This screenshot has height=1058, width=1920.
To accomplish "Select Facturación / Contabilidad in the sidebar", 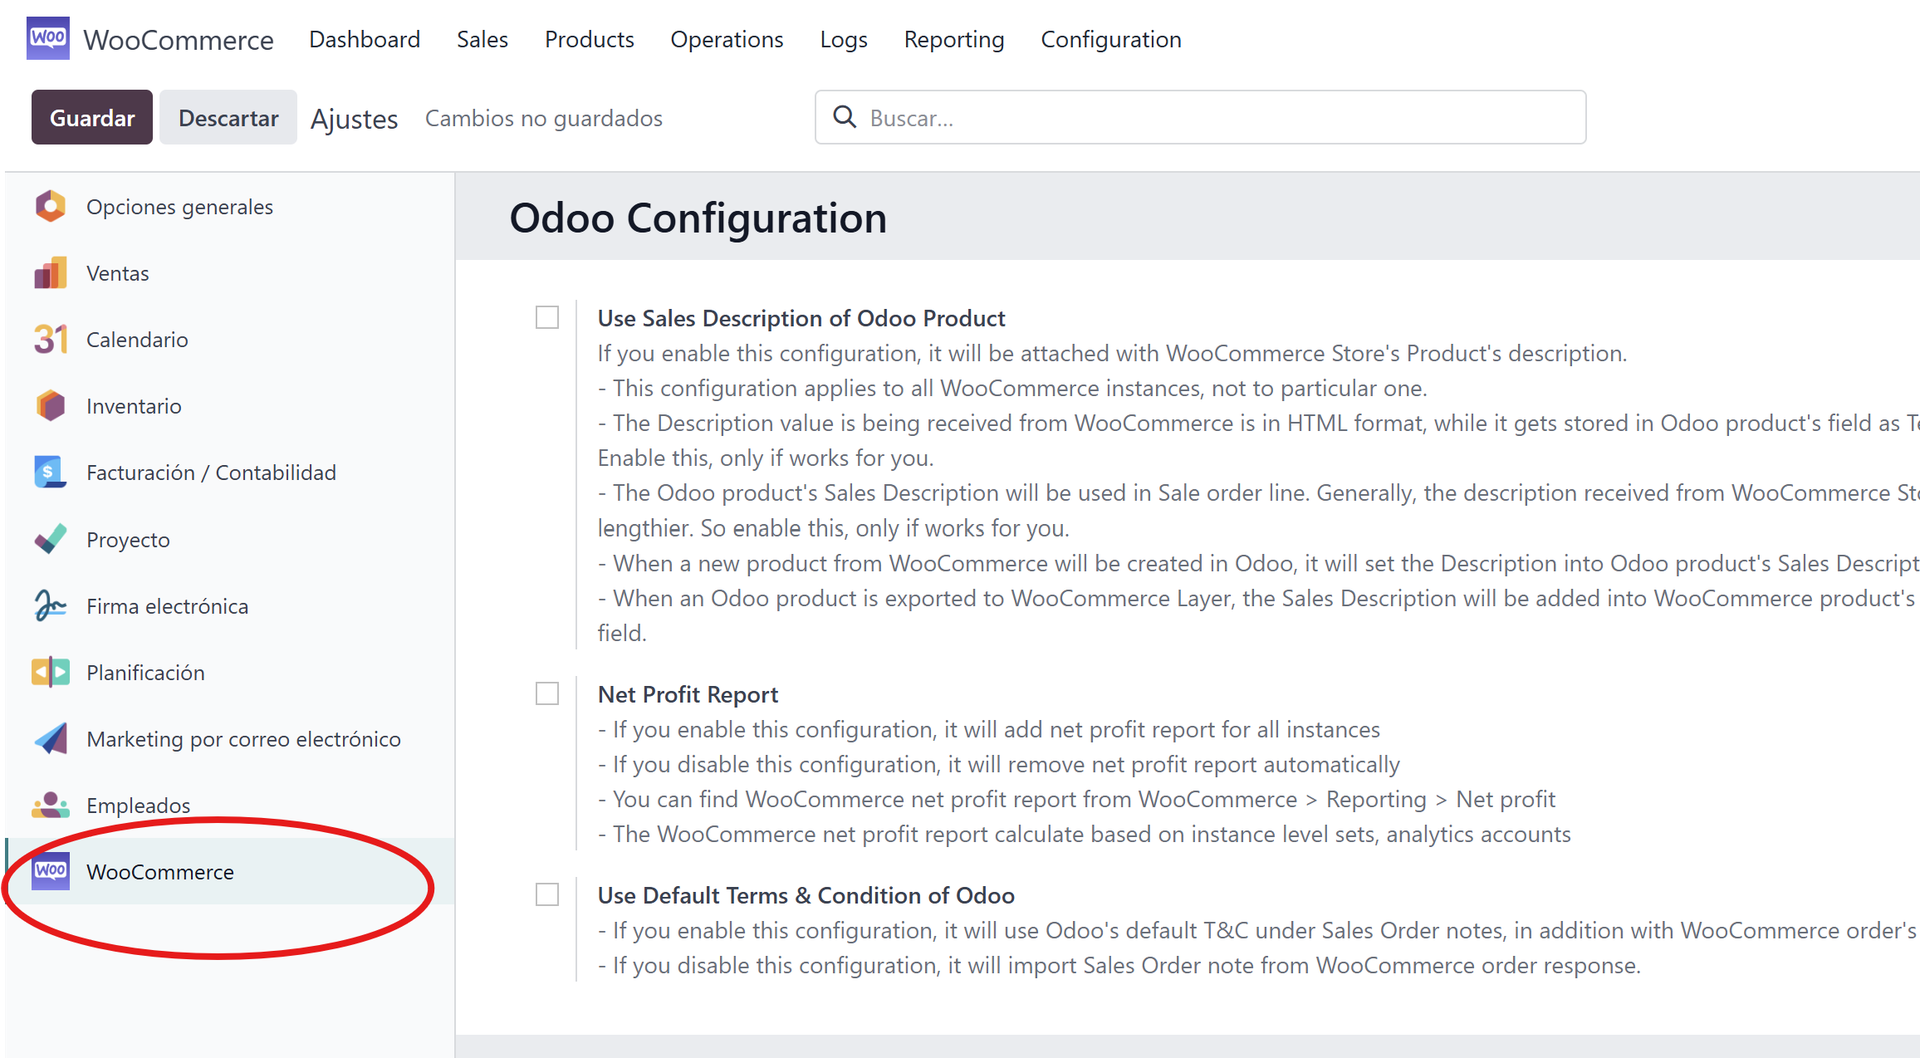I will (x=211, y=472).
